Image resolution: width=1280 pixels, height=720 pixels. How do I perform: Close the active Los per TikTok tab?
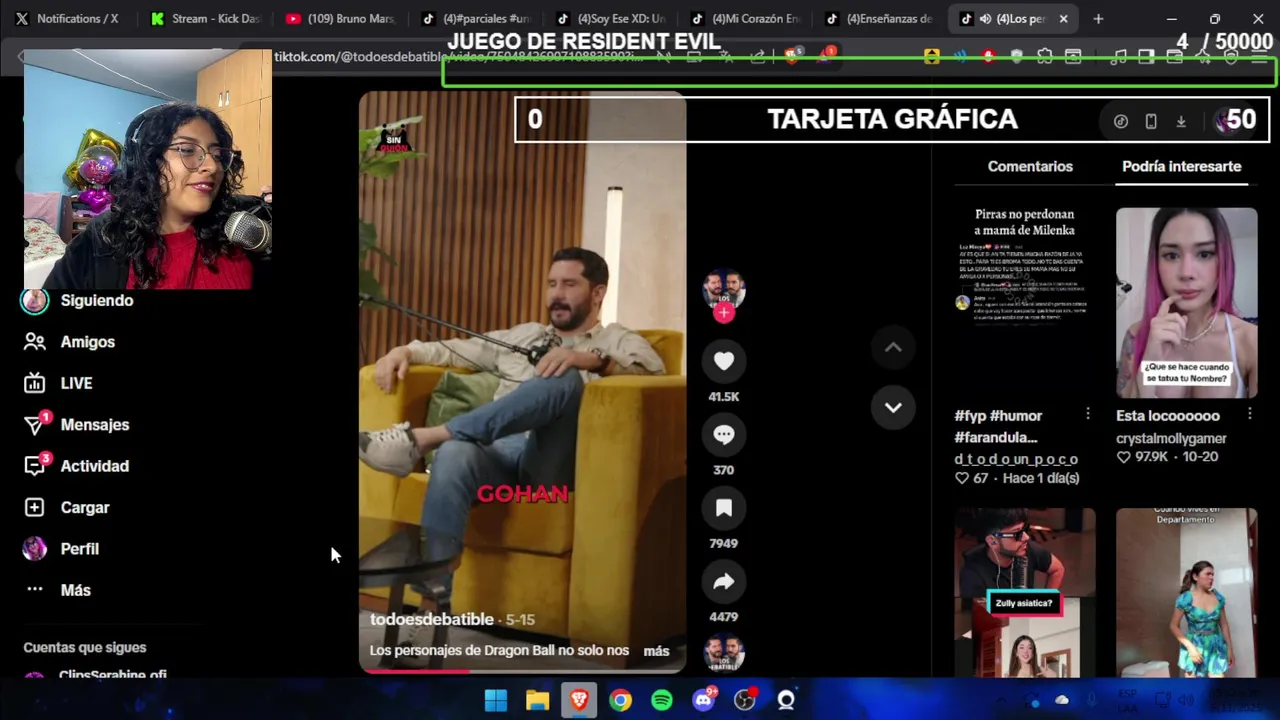pyautogui.click(x=1063, y=19)
